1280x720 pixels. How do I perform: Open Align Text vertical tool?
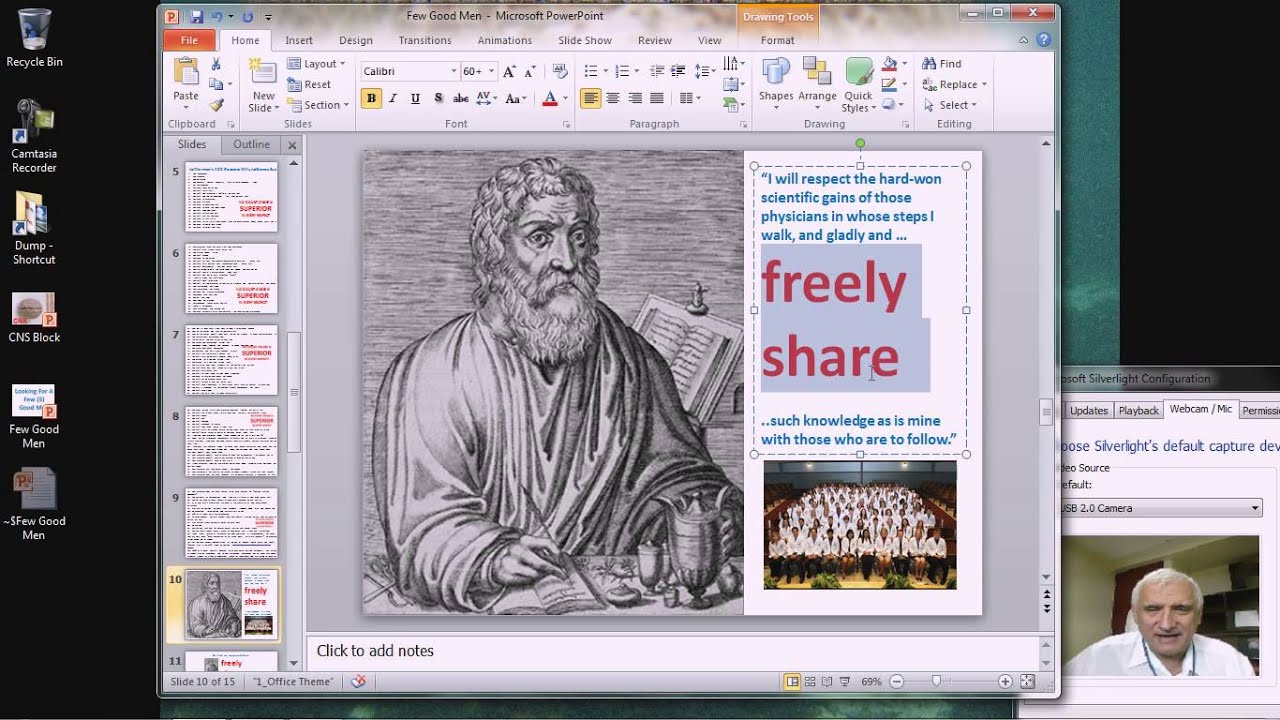pos(733,85)
